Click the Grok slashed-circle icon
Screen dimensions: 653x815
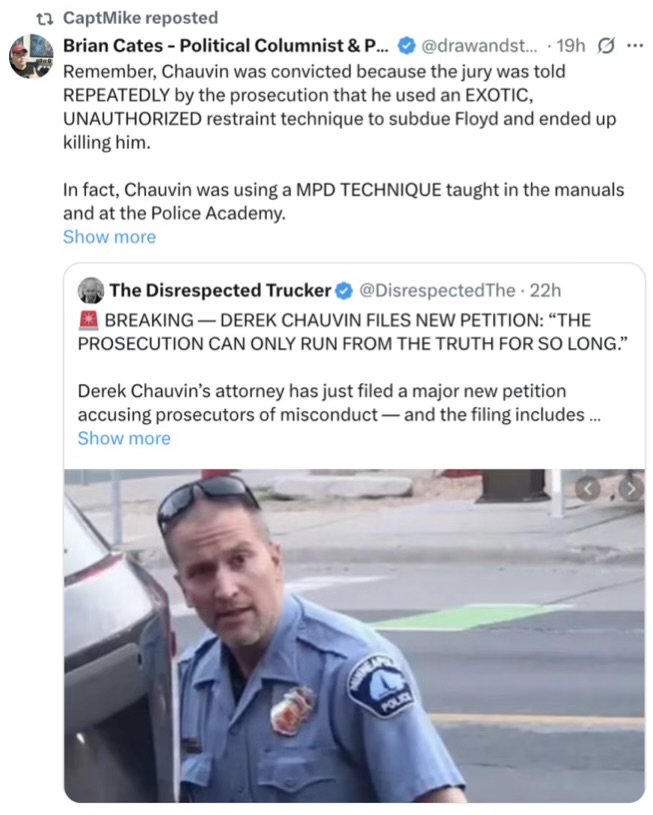point(605,46)
